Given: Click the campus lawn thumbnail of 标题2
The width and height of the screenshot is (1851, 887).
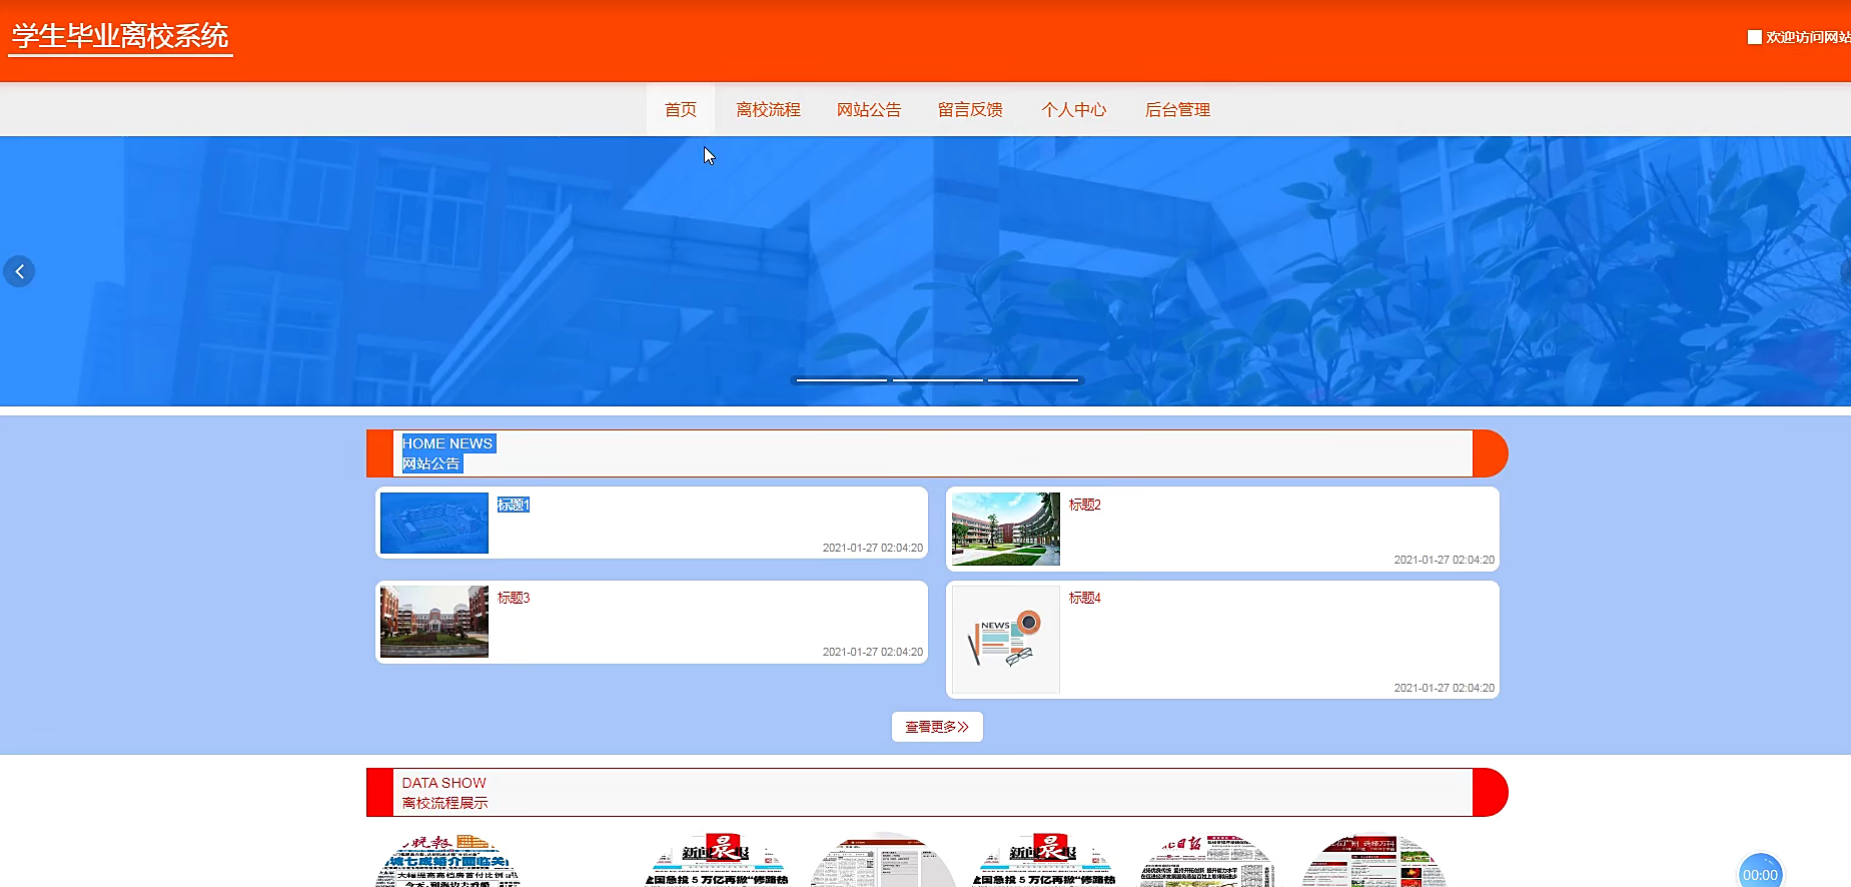Looking at the screenshot, I should [x=1006, y=529].
